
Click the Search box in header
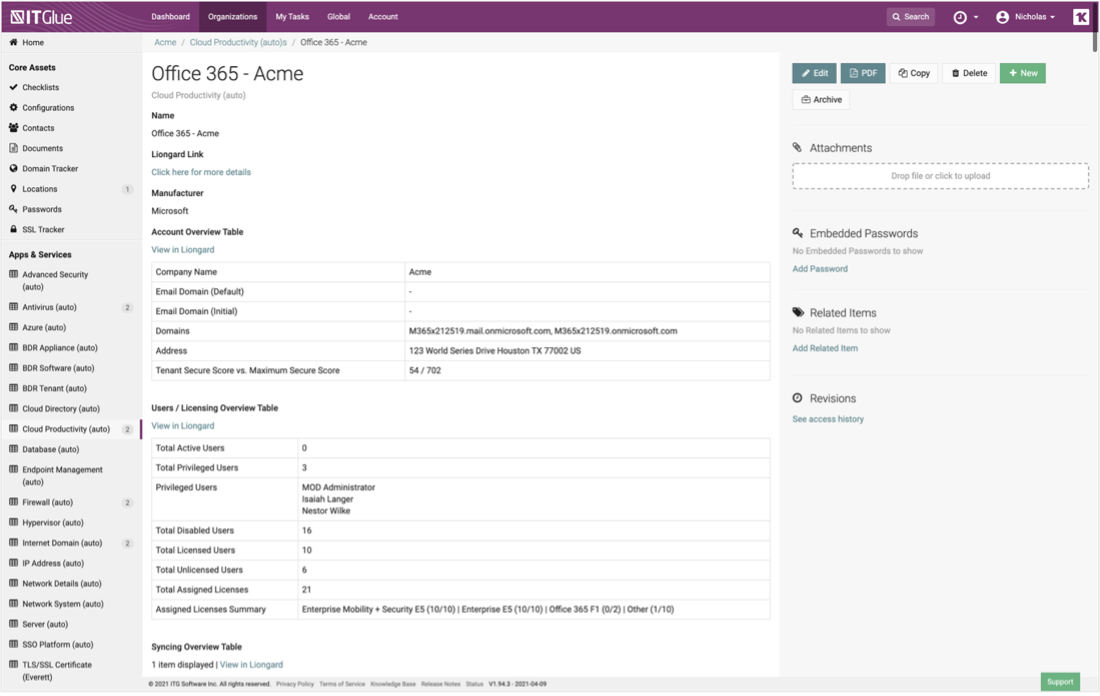(911, 17)
